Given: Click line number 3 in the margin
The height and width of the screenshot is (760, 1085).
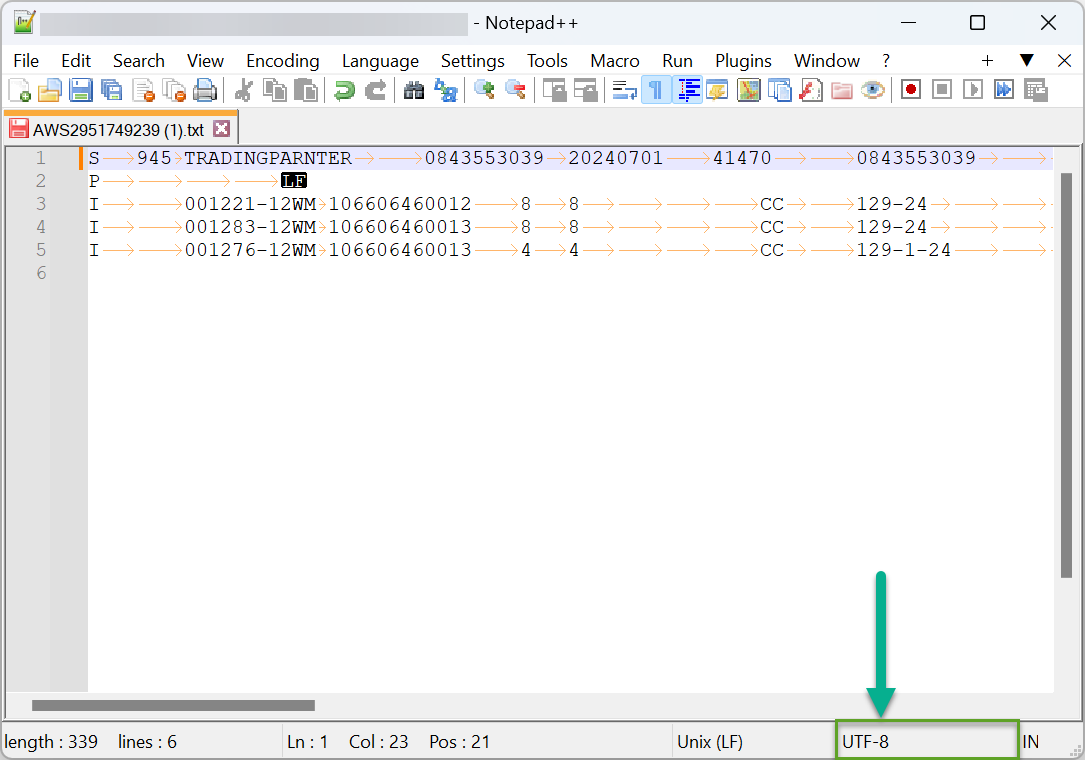Looking at the screenshot, I should coord(40,203).
